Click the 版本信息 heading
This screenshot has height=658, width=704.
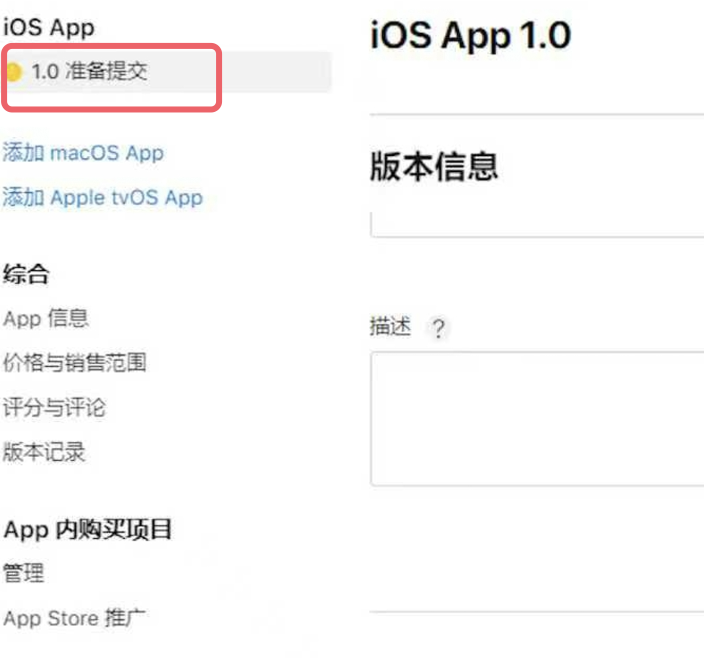click(434, 167)
